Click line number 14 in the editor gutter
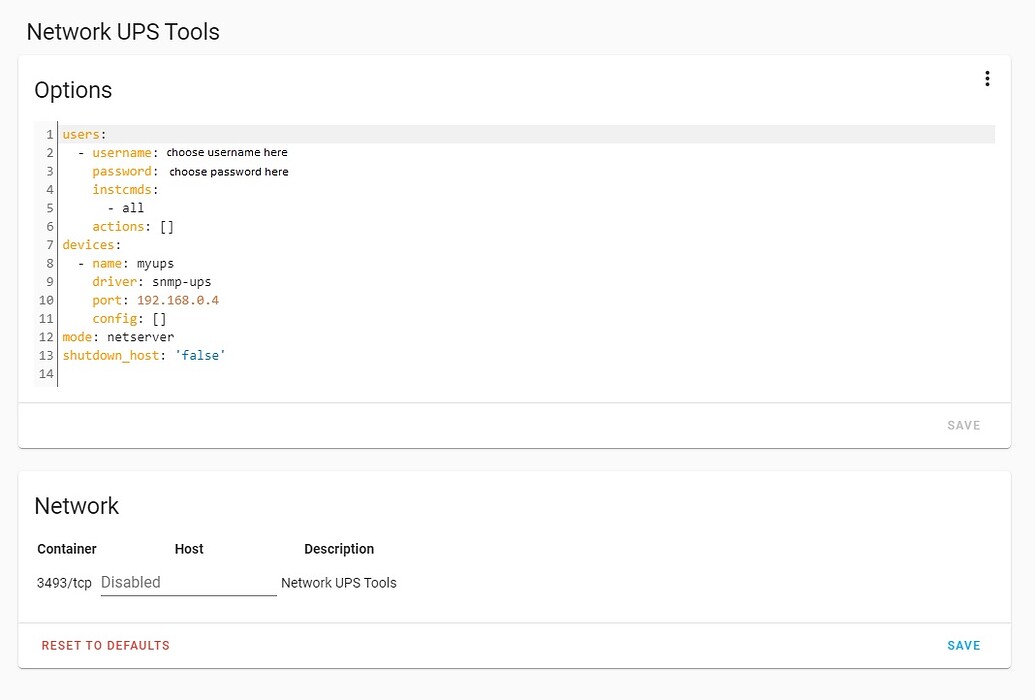 [45, 374]
